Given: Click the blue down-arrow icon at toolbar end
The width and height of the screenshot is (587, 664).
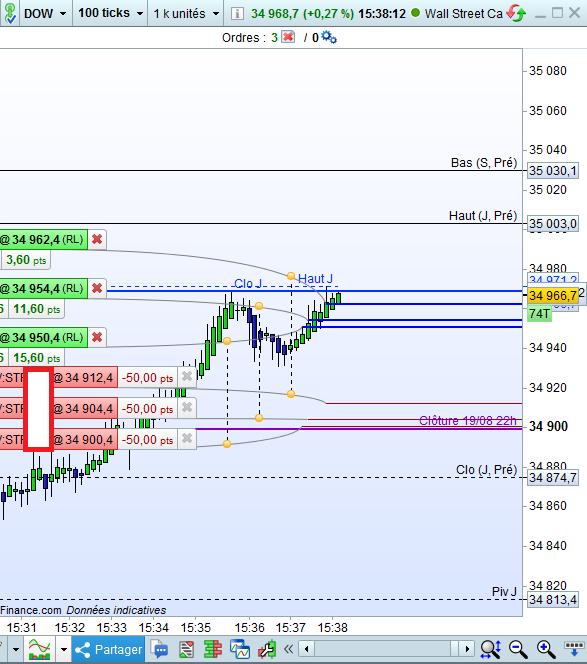Looking at the screenshot, I should point(574,648).
